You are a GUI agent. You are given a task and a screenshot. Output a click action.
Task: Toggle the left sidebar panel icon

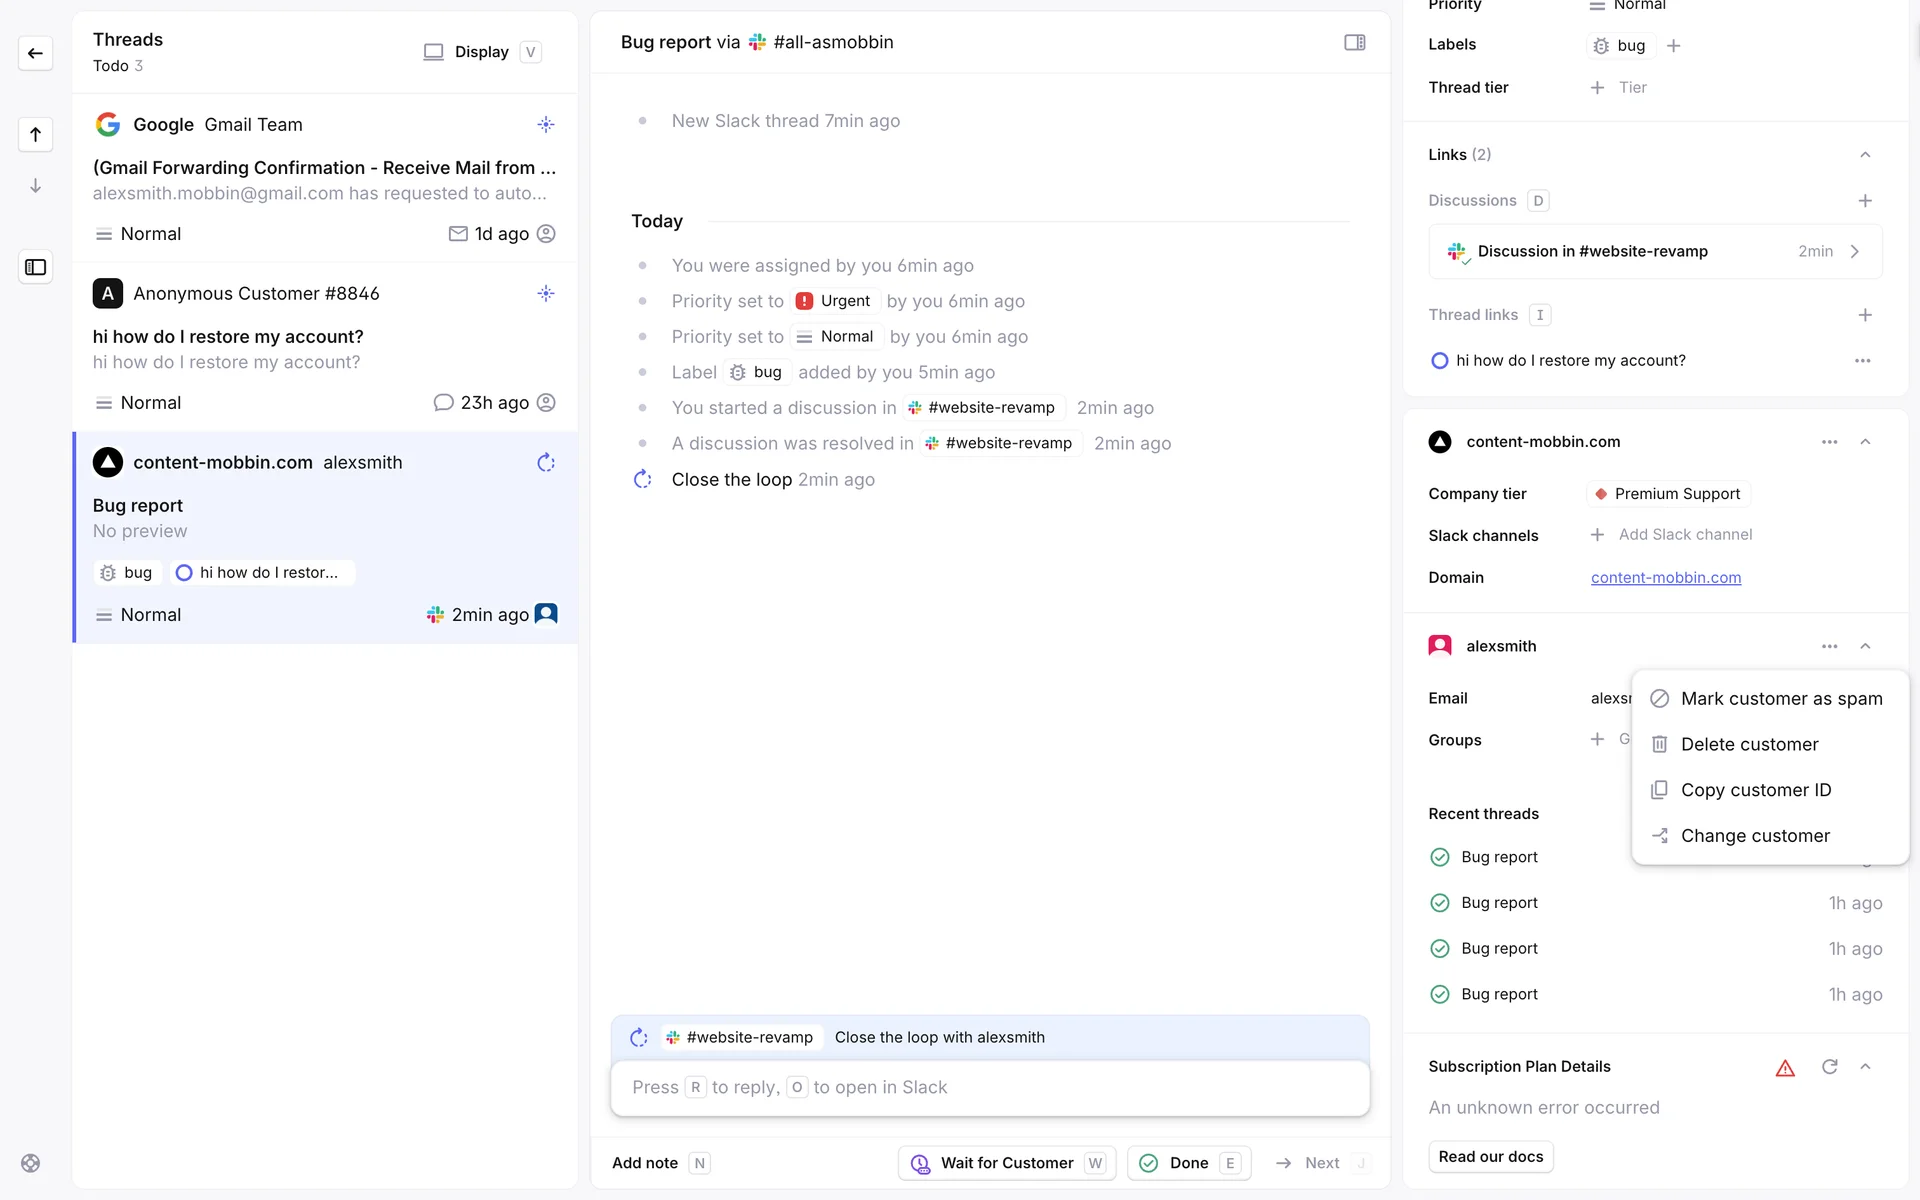[x=35, y=267]
